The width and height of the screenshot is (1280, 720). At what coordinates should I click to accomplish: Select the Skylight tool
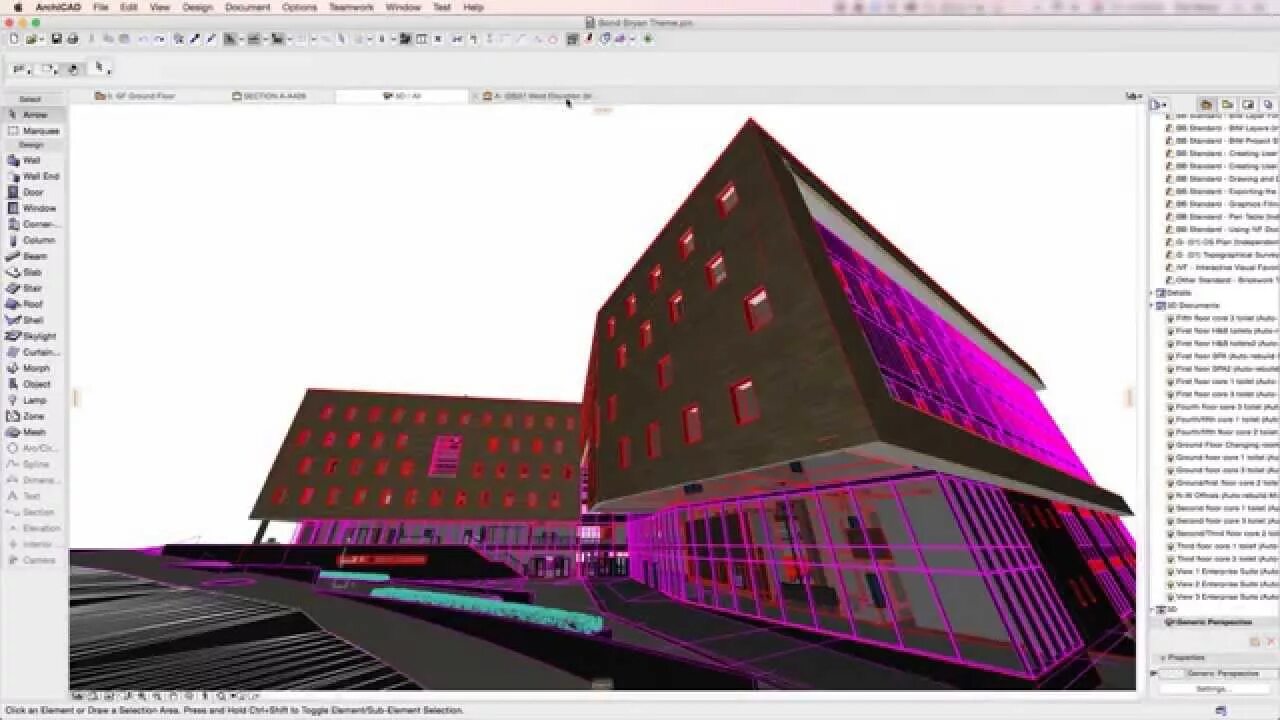point(33,336)
